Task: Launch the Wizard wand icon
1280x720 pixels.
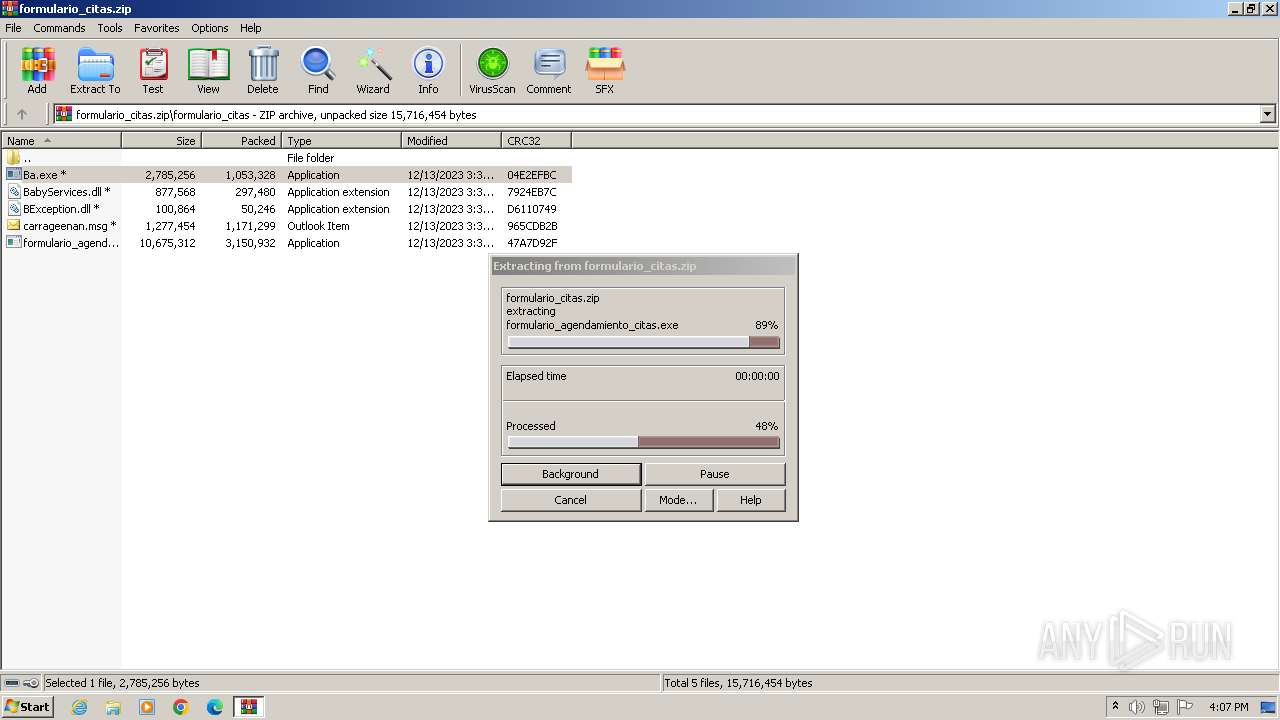Action: point(373,71)
